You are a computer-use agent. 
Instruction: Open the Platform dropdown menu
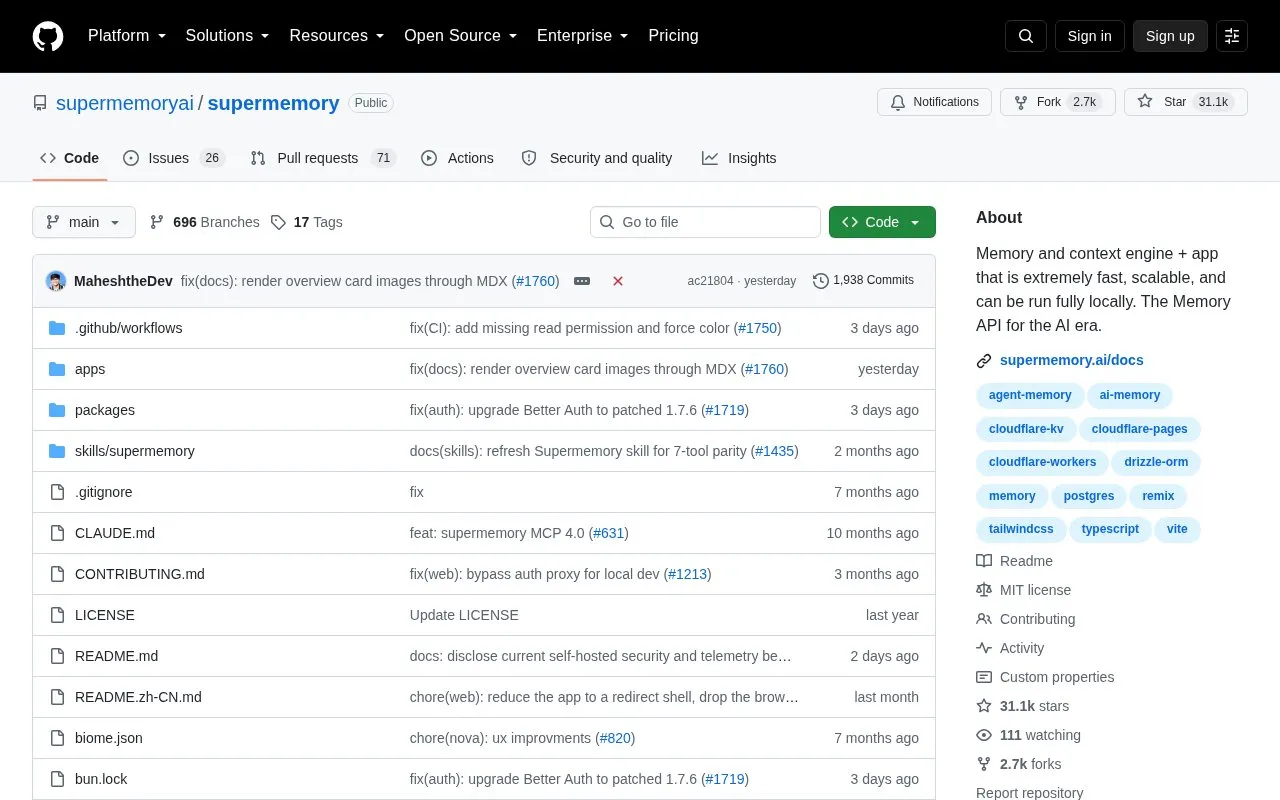click(x=127, y=36)
